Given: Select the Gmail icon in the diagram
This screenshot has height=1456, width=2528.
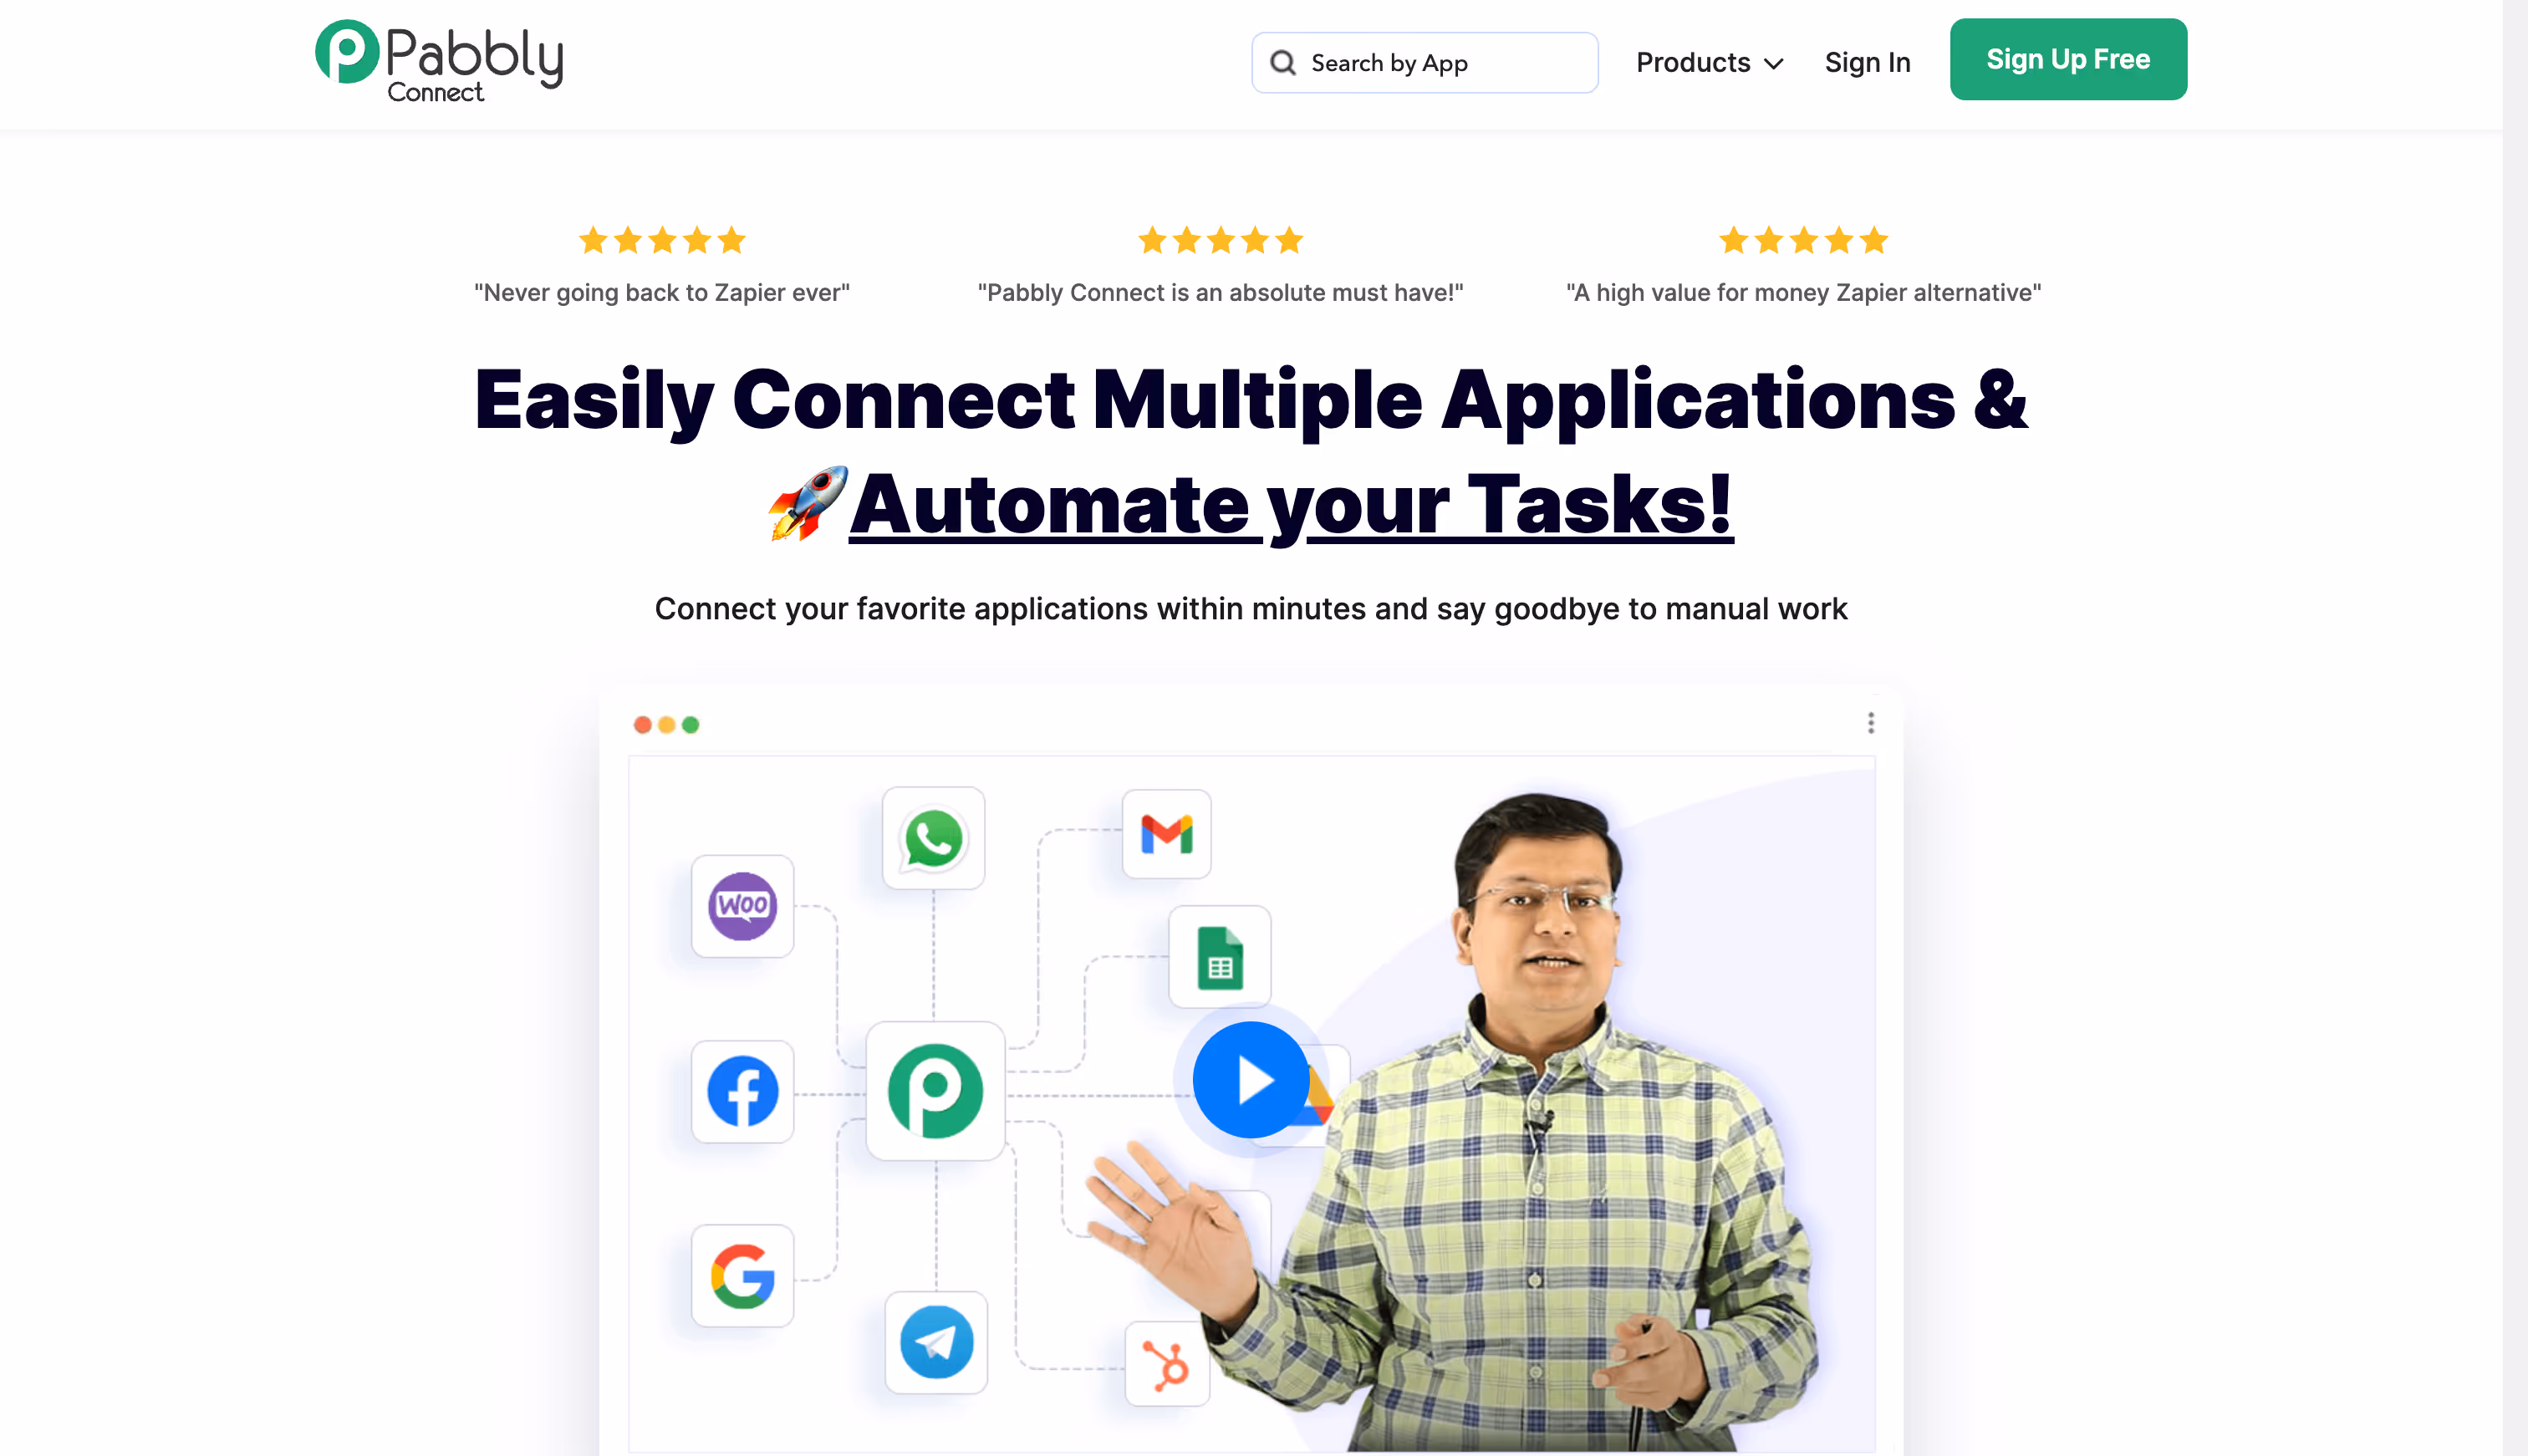Looking at the screenshot, I should click(1166, 833).
